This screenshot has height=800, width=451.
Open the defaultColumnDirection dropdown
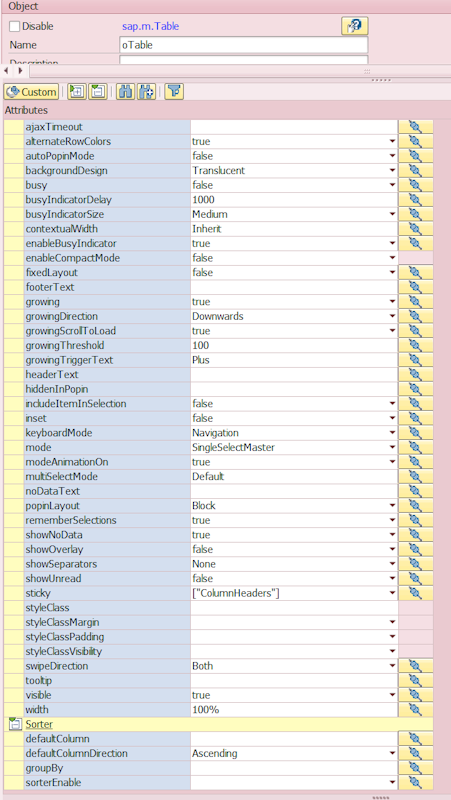[294, 754]
